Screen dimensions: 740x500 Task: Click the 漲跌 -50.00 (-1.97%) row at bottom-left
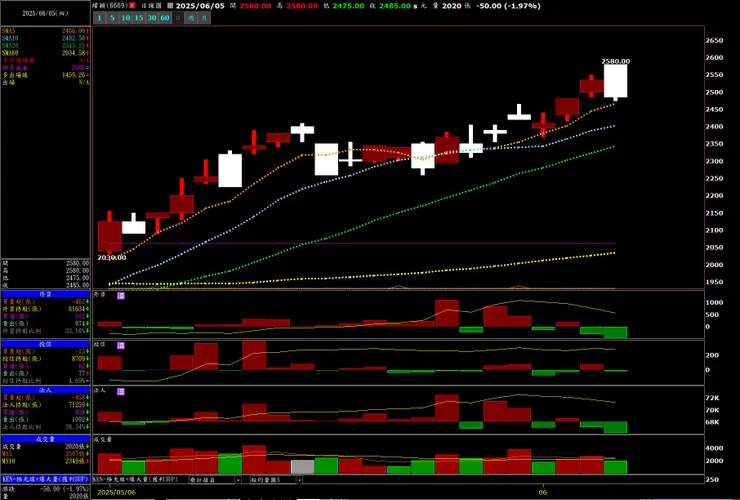point(45,489)
